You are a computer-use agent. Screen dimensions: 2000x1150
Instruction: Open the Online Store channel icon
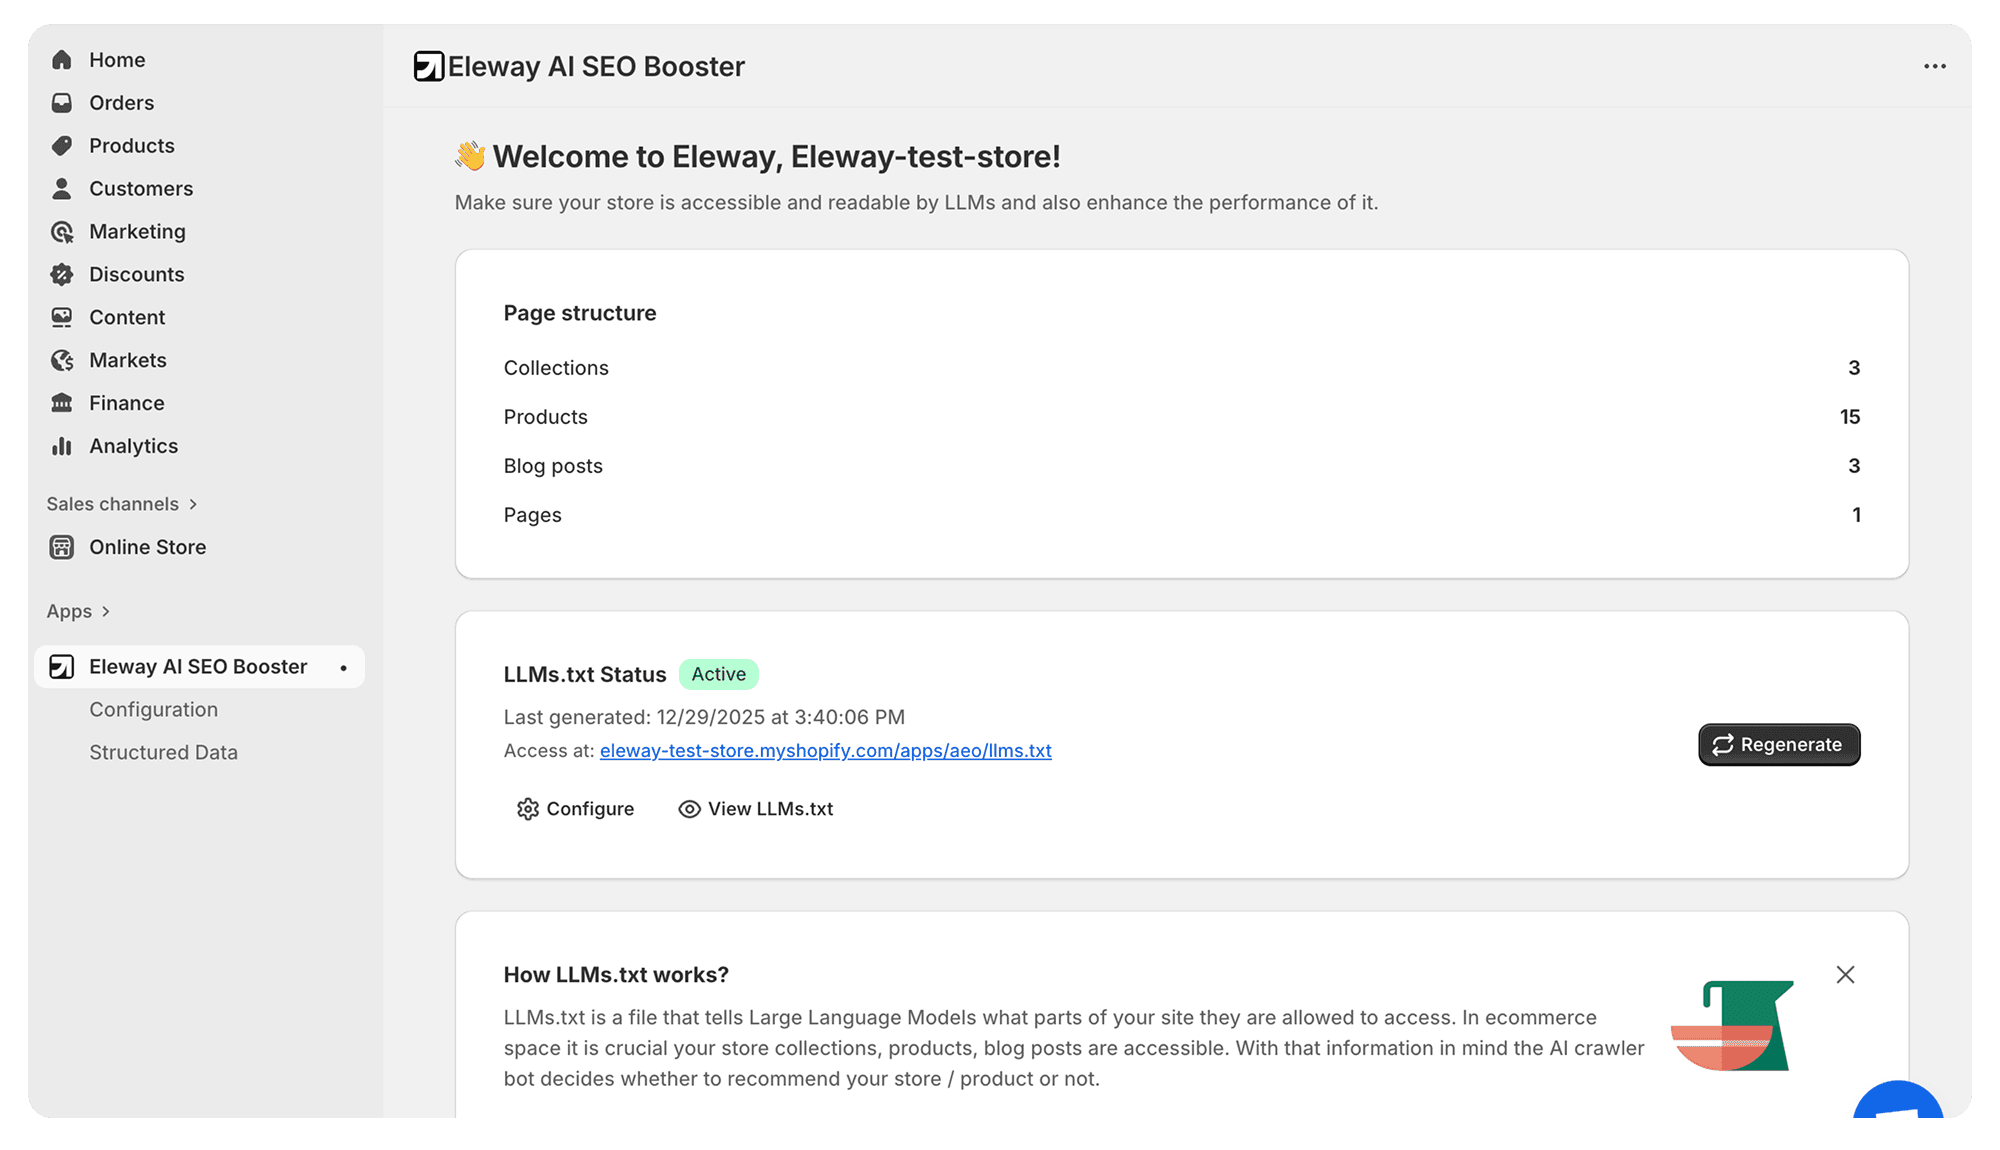click(62, 547)
